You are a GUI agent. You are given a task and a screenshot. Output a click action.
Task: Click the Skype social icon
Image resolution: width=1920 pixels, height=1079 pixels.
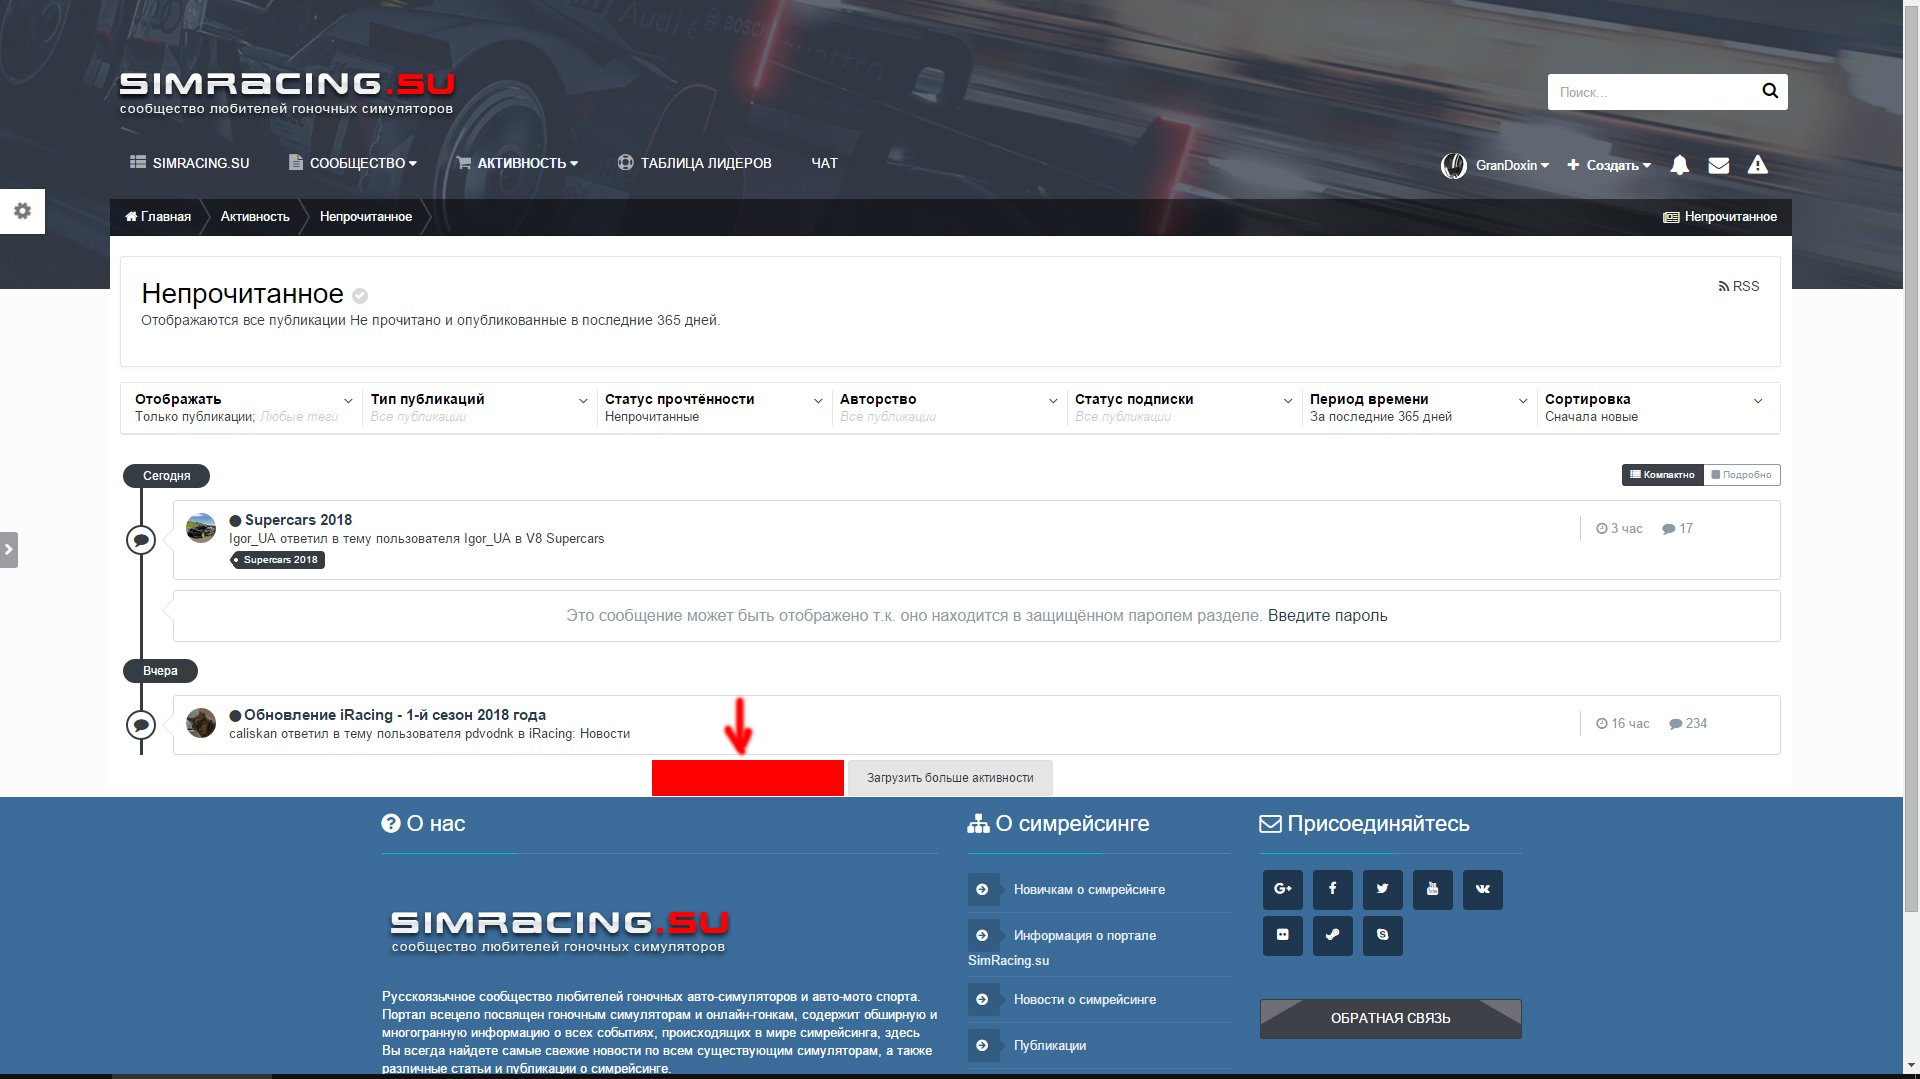pos(1382,935)
